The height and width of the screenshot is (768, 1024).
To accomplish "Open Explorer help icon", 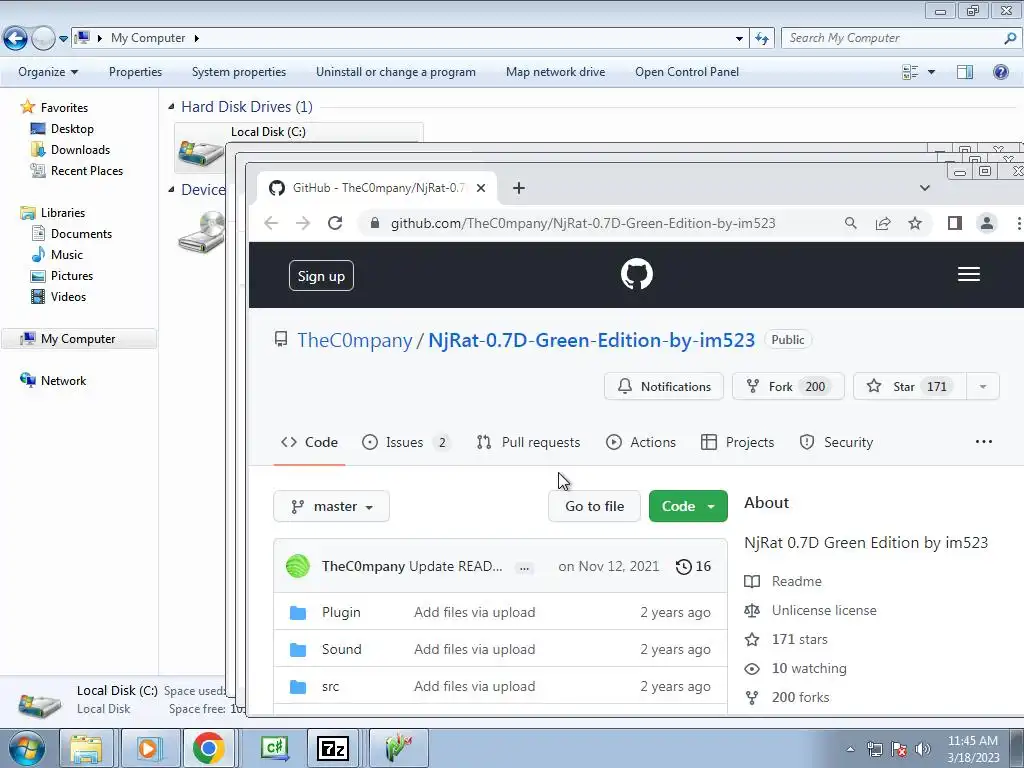I will (x=1000, y=72).
